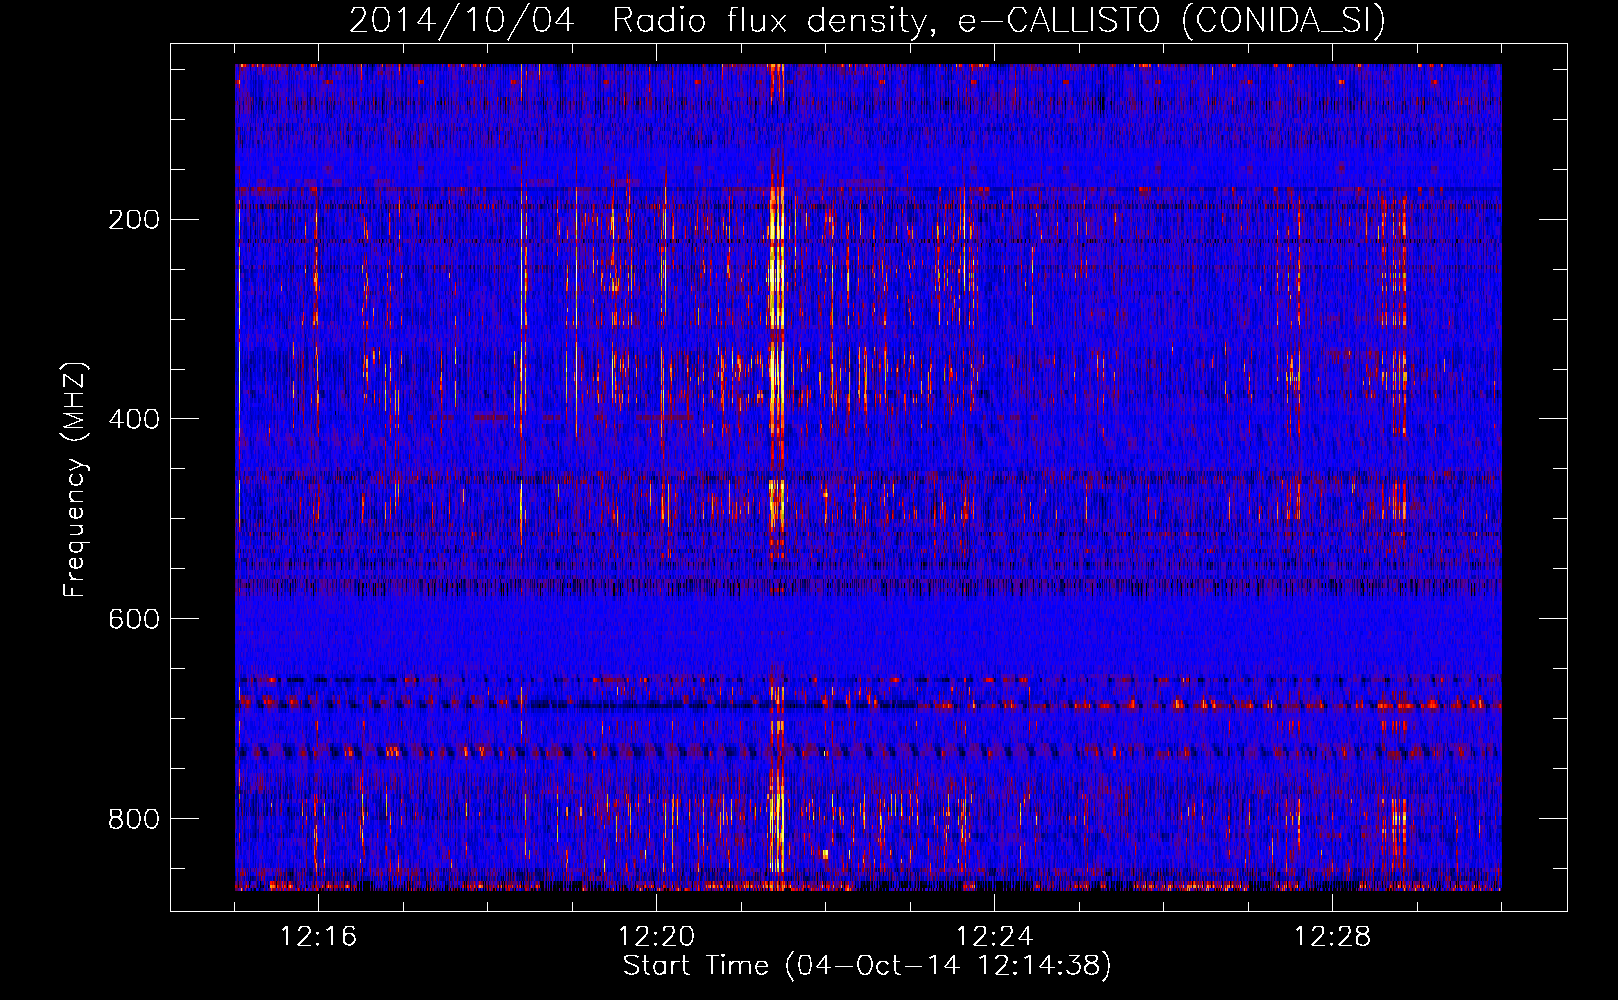Click the 200 frequency tick label

134,220
